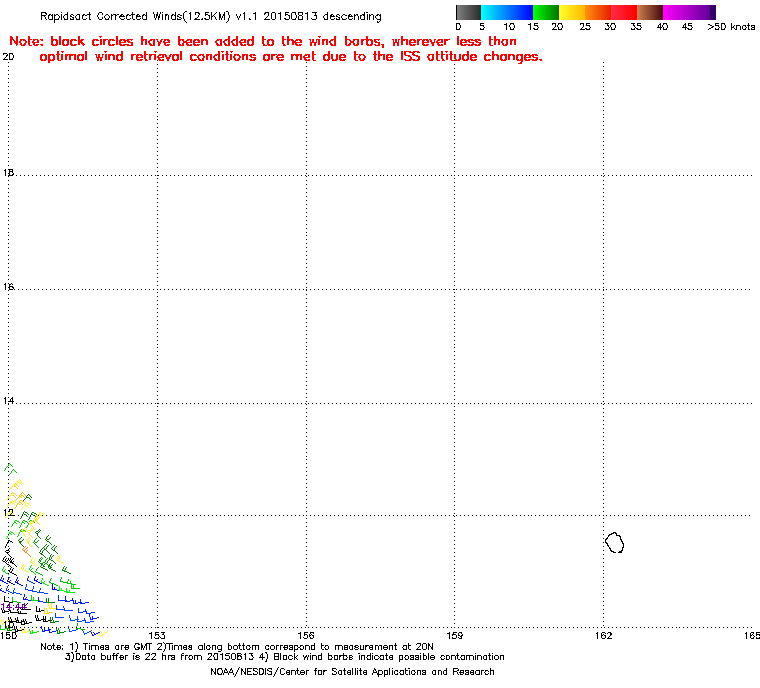
Task: Click the blue 10-15 knots color segment
Action: [520, 12]
